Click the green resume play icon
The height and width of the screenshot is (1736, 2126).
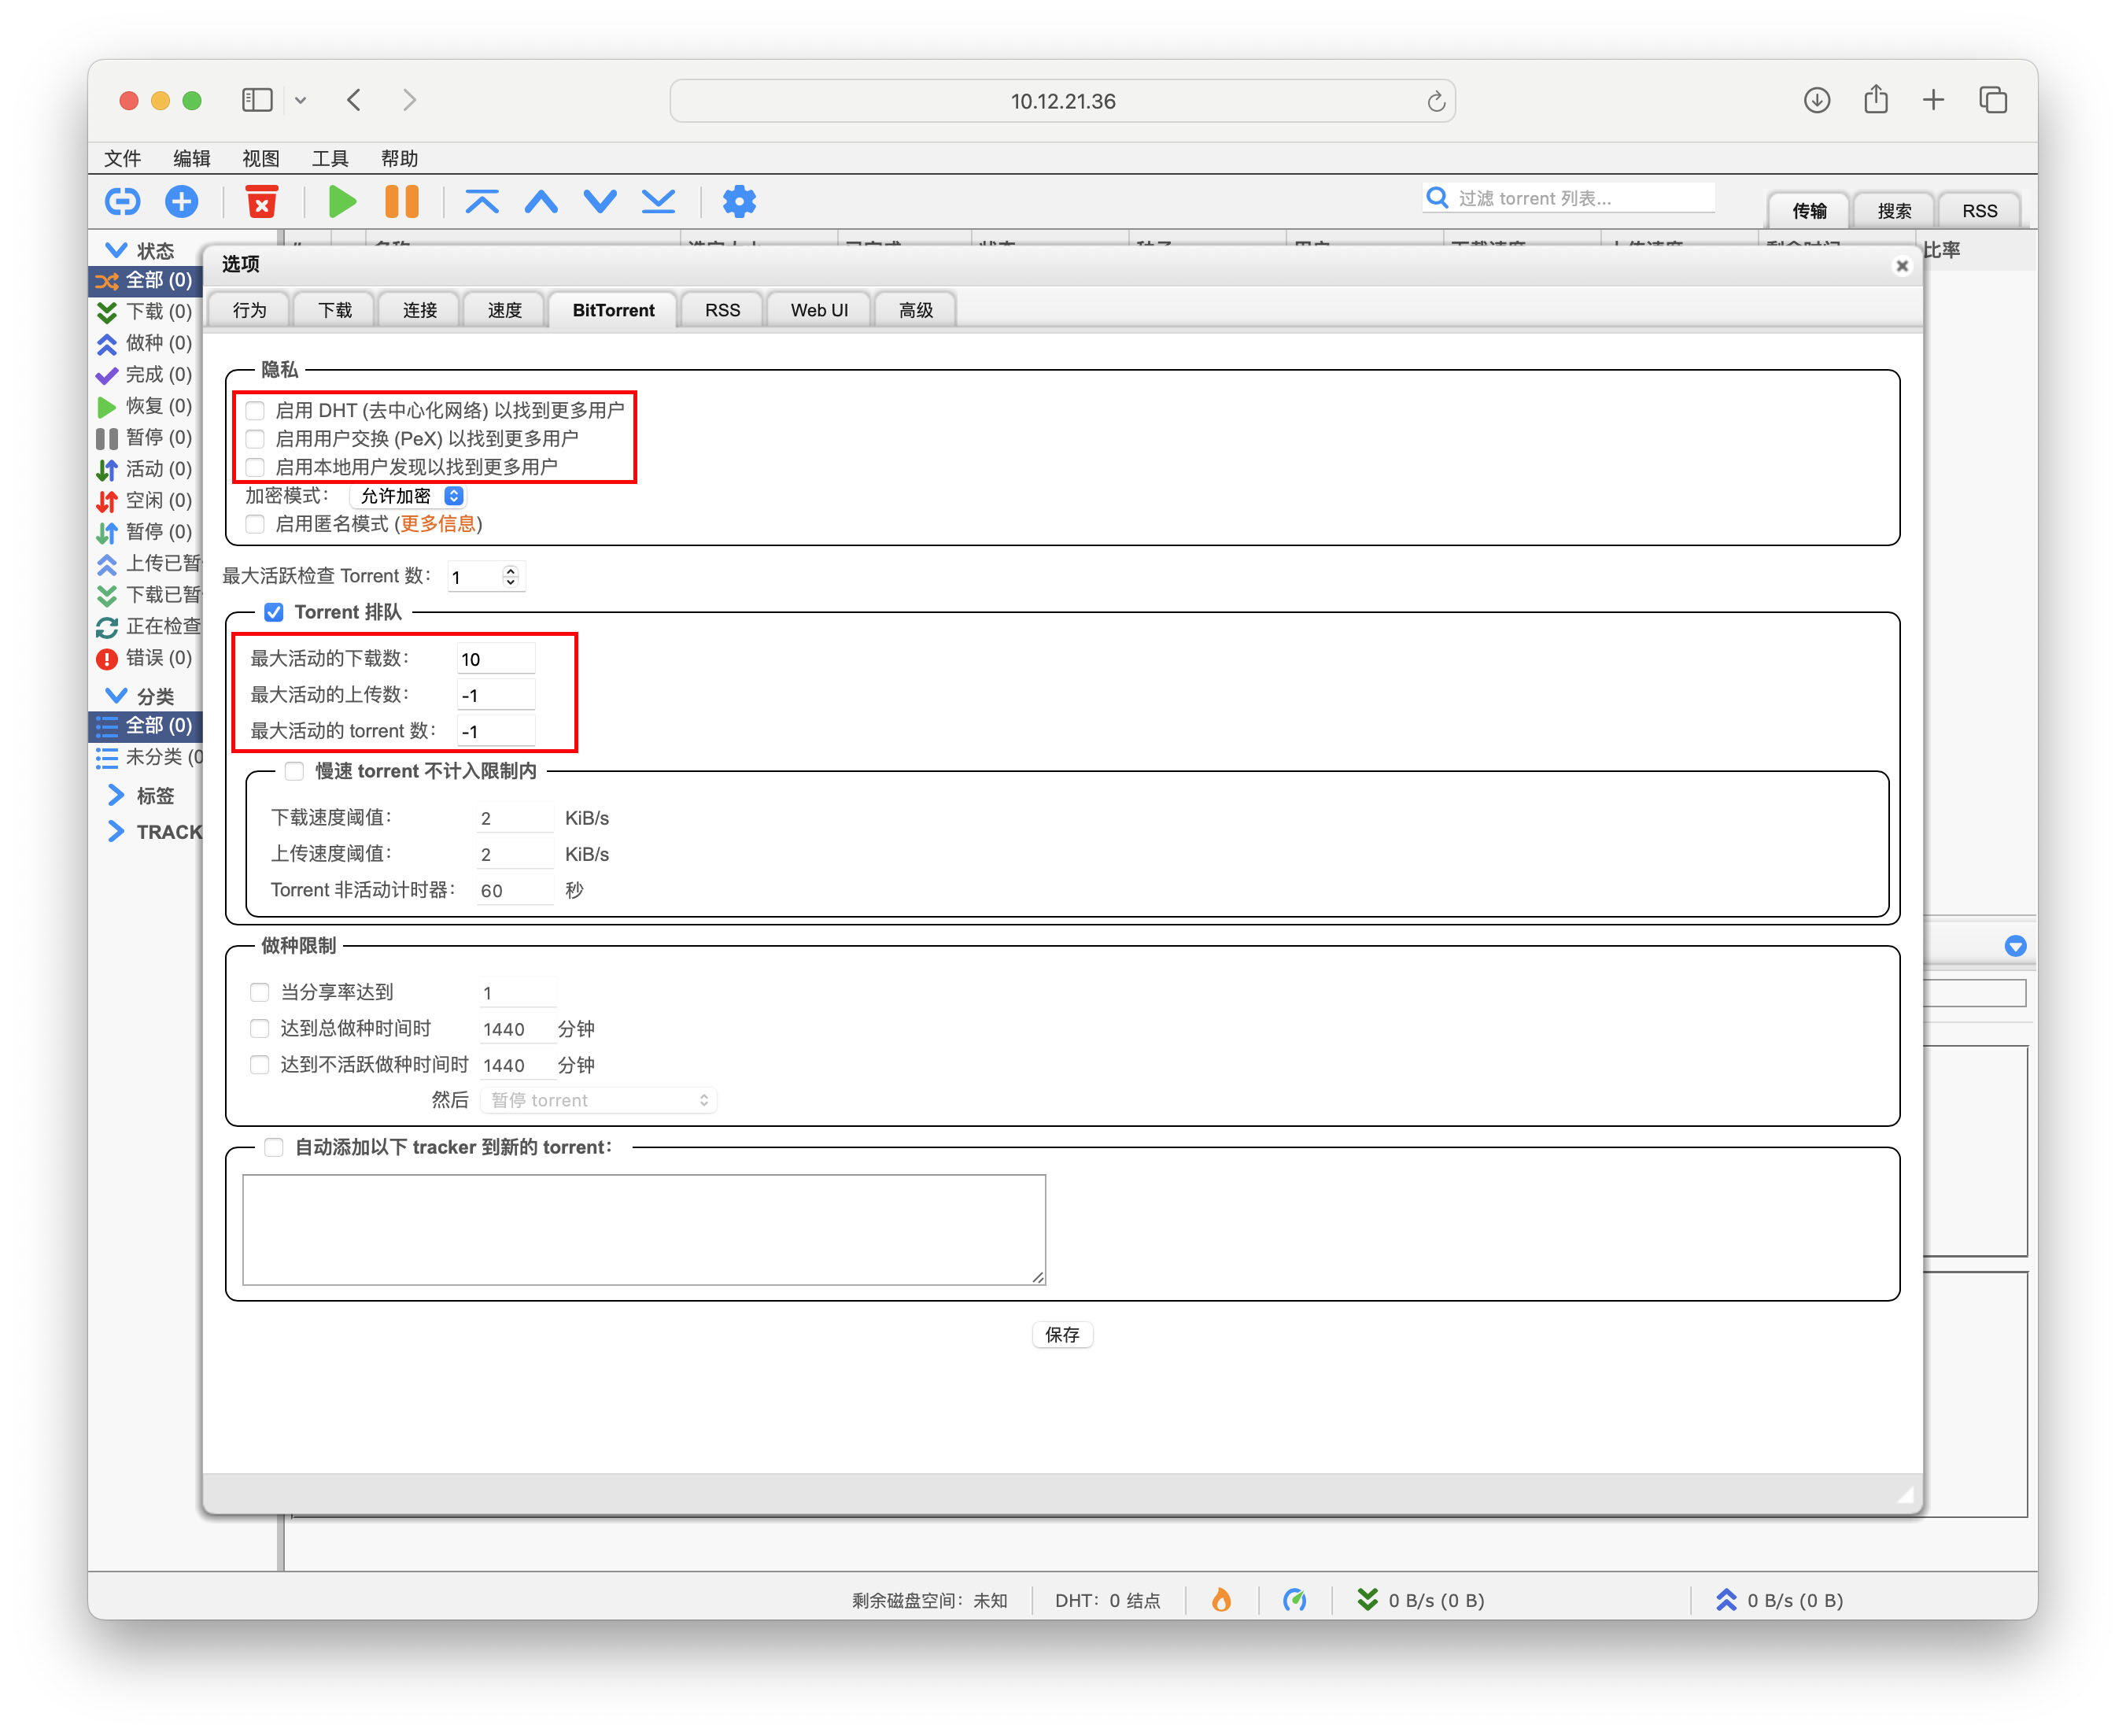[342, 201]
